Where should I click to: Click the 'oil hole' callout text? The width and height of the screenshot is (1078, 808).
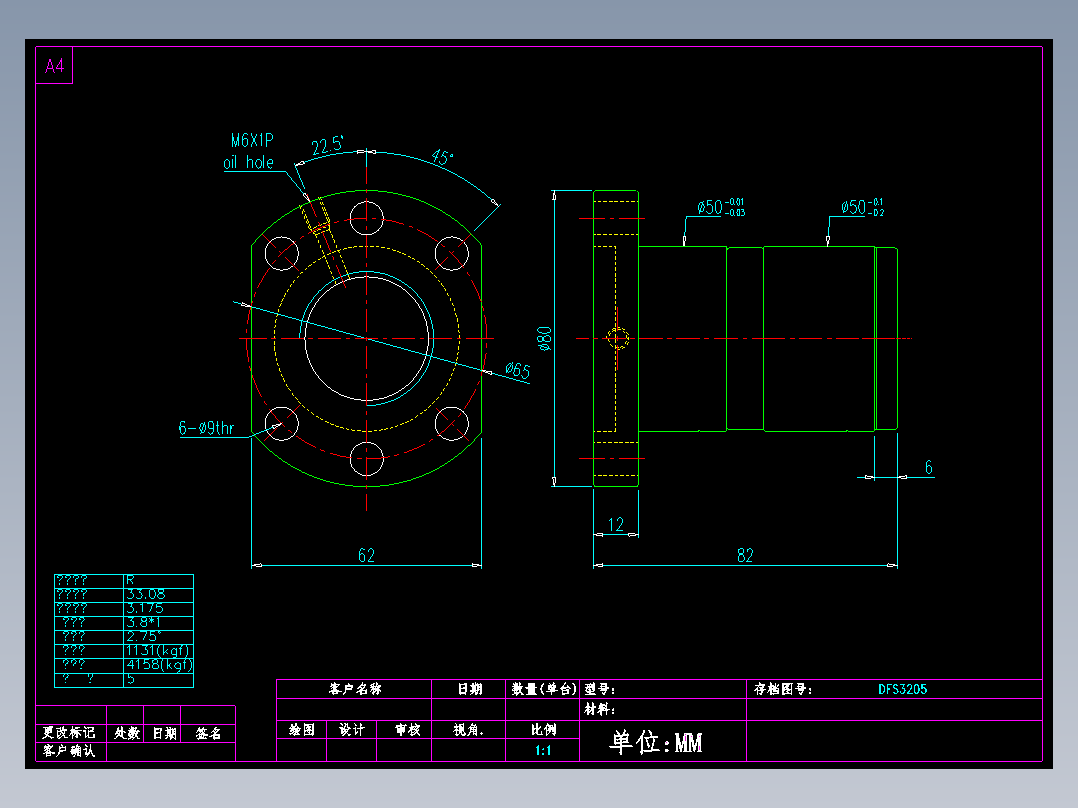[248, 163]
